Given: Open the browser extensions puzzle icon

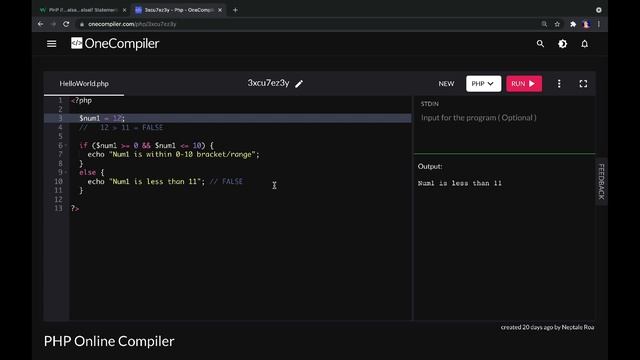Looking at the screenshot, I should [x=573, y=24].
